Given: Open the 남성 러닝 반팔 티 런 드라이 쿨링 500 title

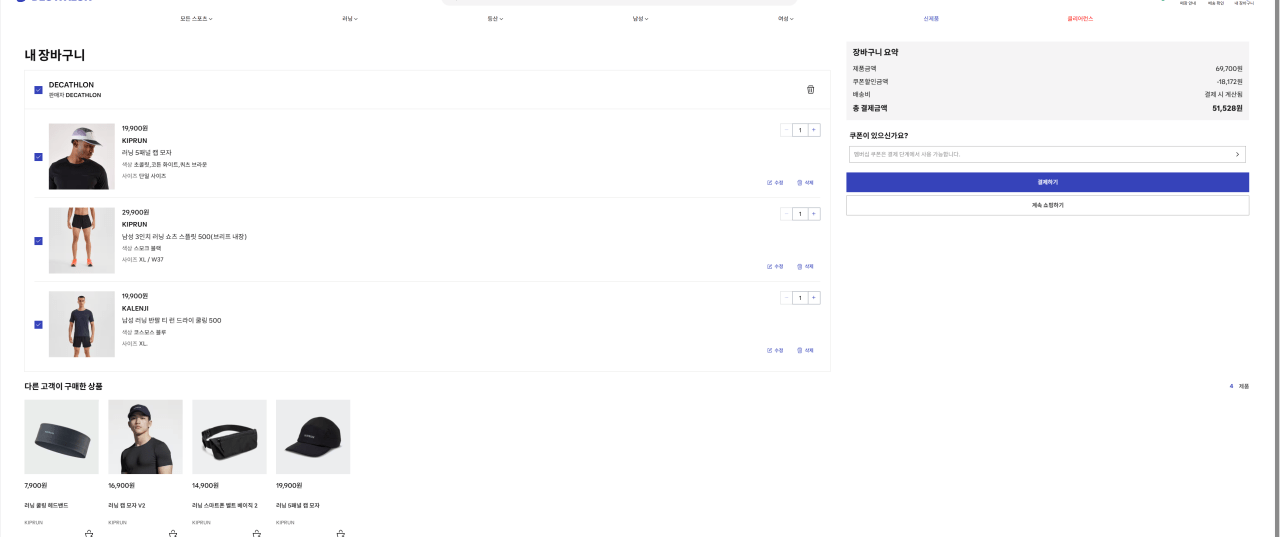Looking at the screenshot, I should pos(171,320).
